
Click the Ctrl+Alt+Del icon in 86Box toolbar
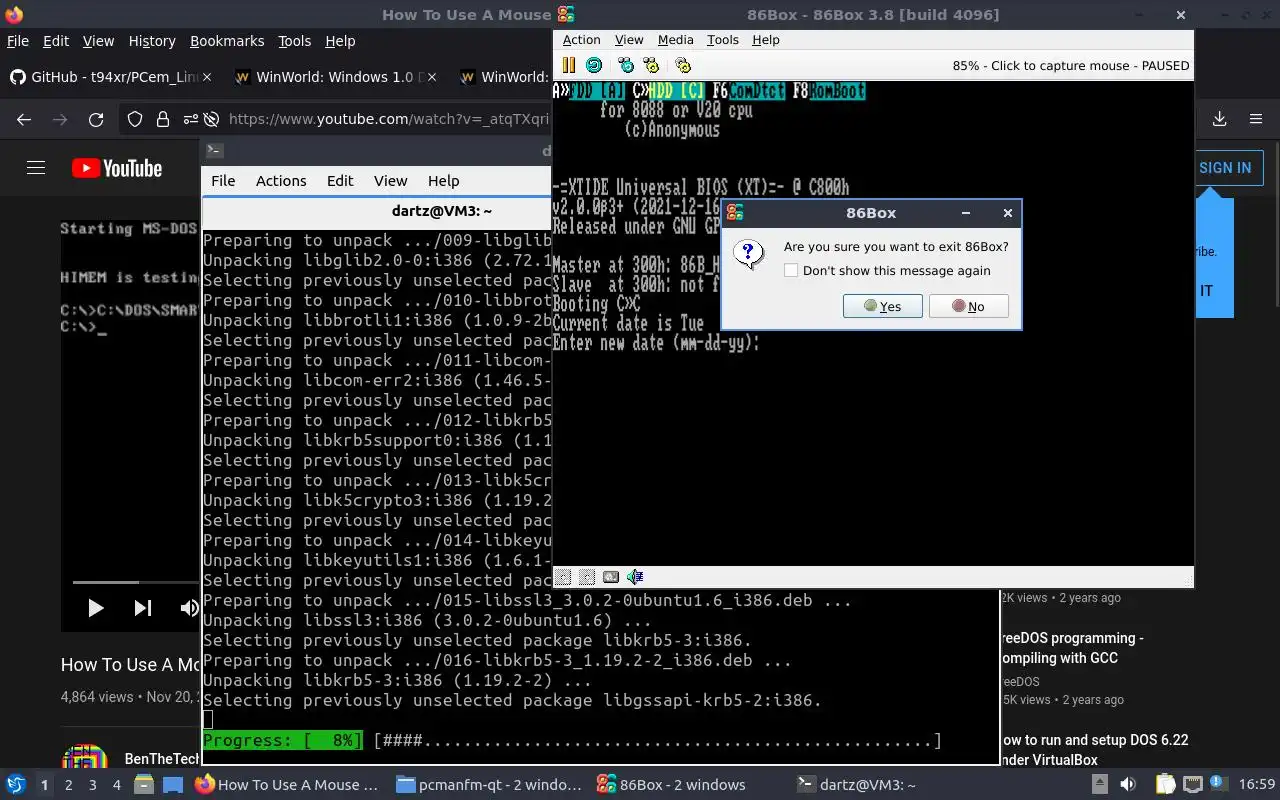pos(626,65)
